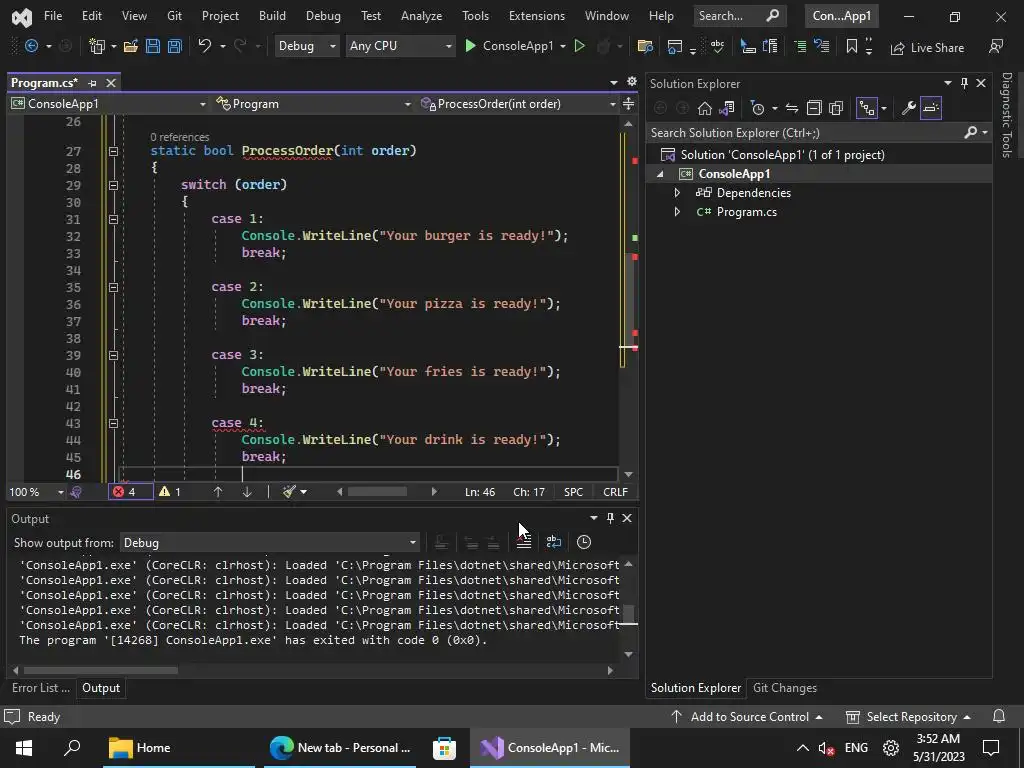Click the Undo arrow icon
The height and width of the screenshot is (768, 1024).
click(x=204, y=46)
